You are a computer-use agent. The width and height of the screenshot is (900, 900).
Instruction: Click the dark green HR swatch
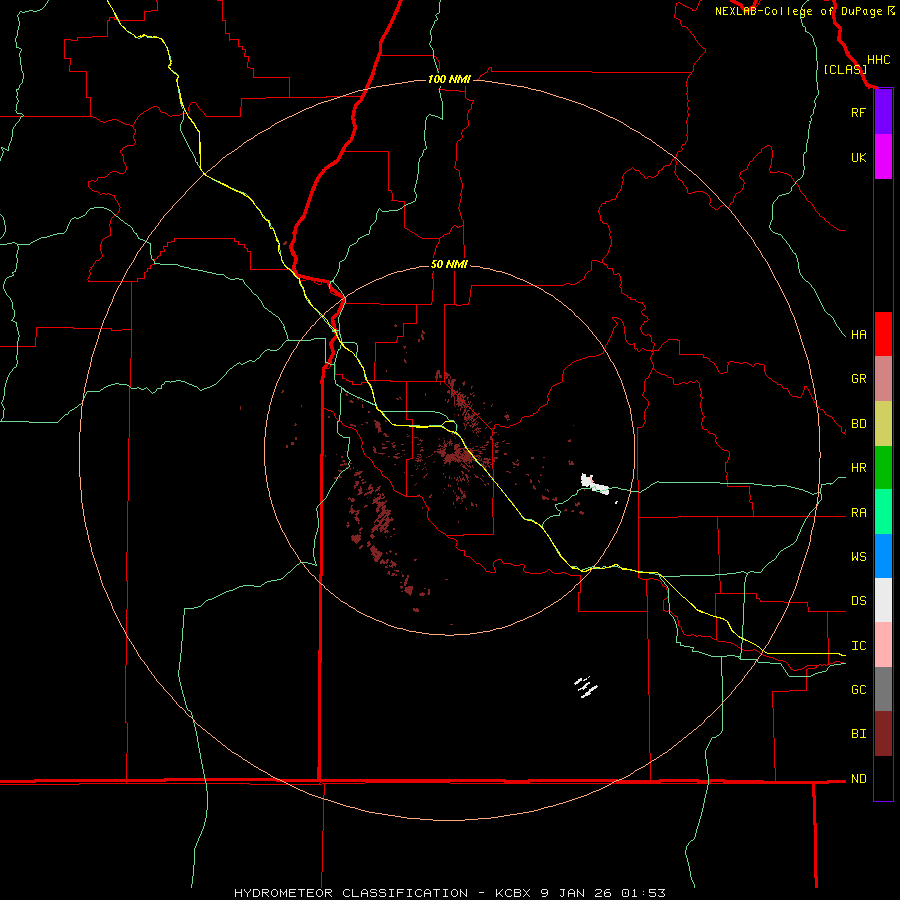point(883,468)
